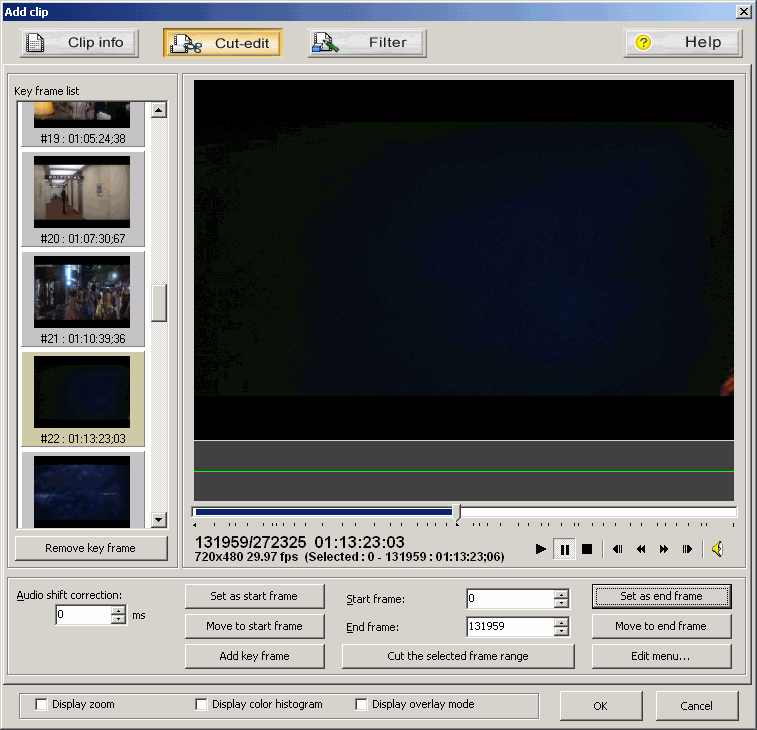The width and height of the screenshot is (757, 730).
Task: Check the Display overlay mode option
Action: pos(362,705)
